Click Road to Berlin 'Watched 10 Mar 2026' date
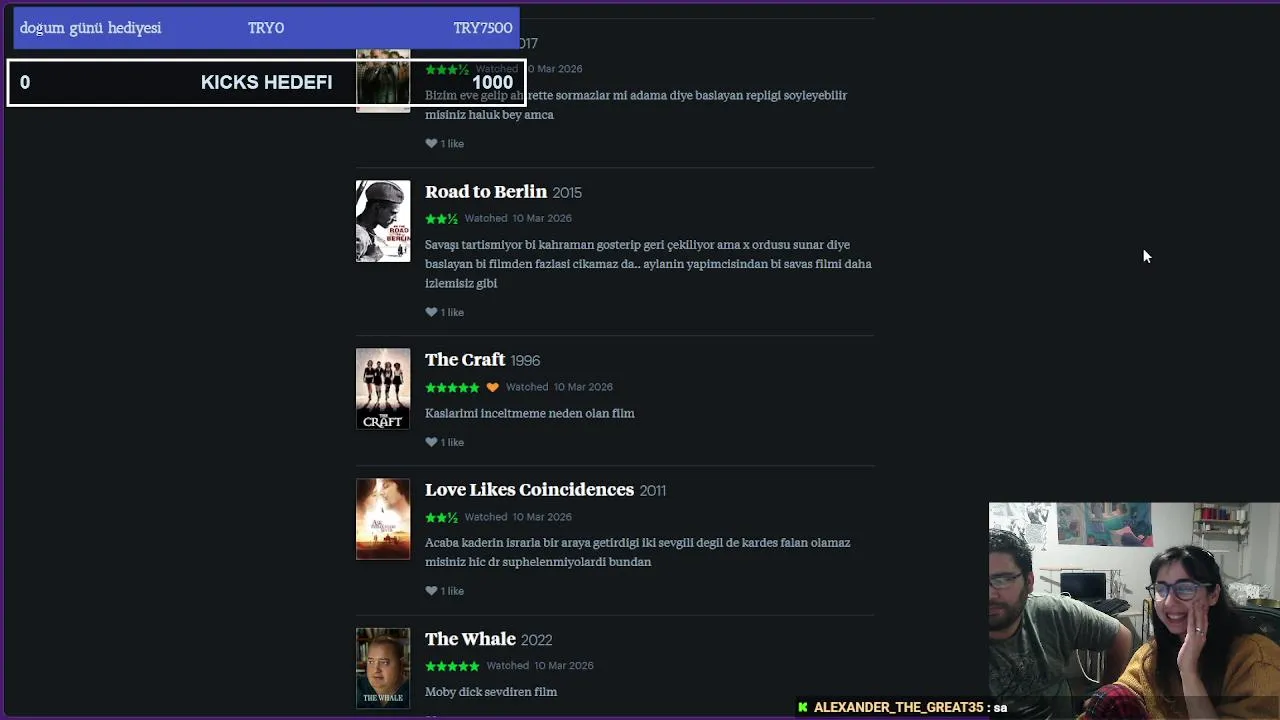This screenshot has width=1280, height=720. tap(518, 218)
